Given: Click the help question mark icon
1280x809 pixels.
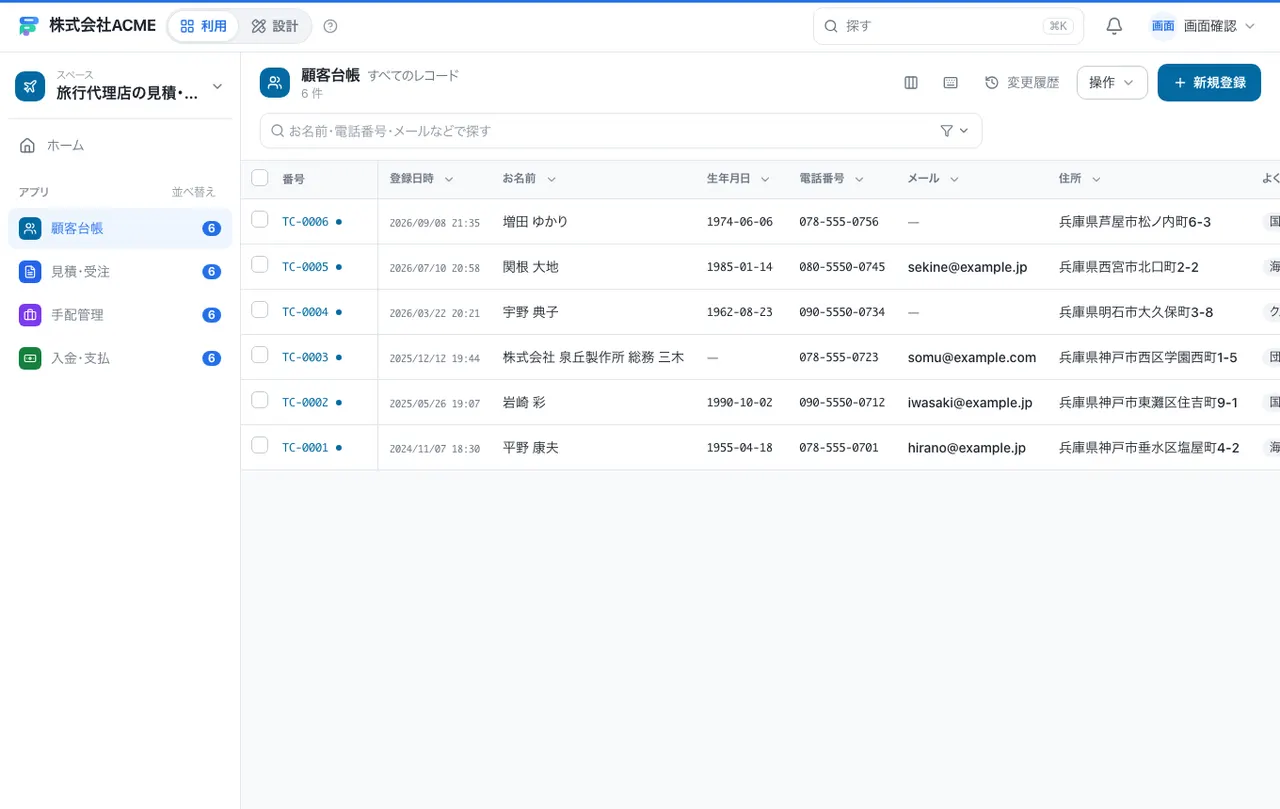Looking at the screenshot, I should tap(331, 26).
